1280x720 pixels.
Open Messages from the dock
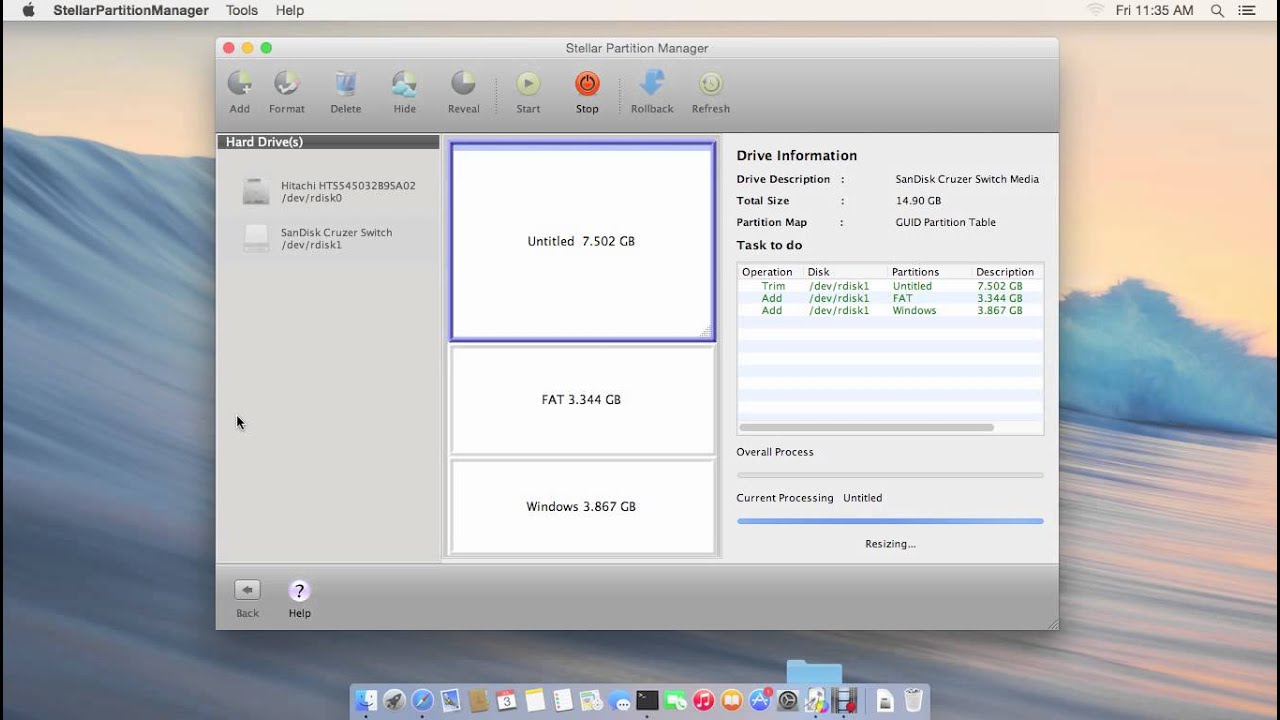(619, 701)
